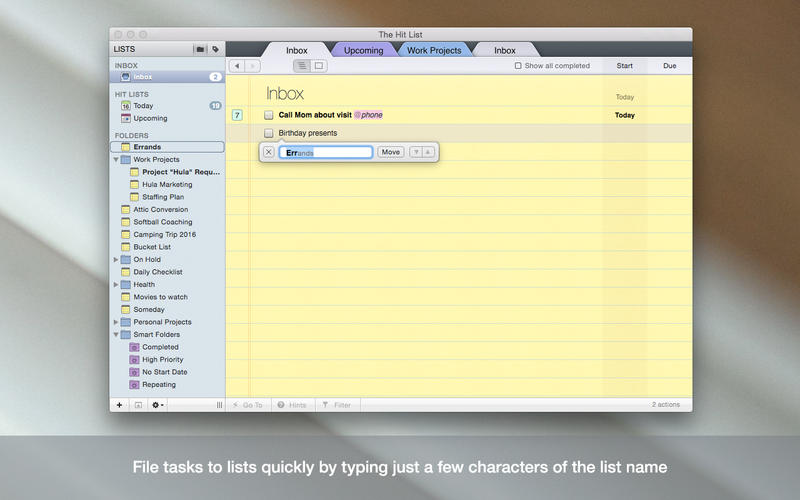Click the list name field showing Errands
The image size is (800, 500).
326,152
